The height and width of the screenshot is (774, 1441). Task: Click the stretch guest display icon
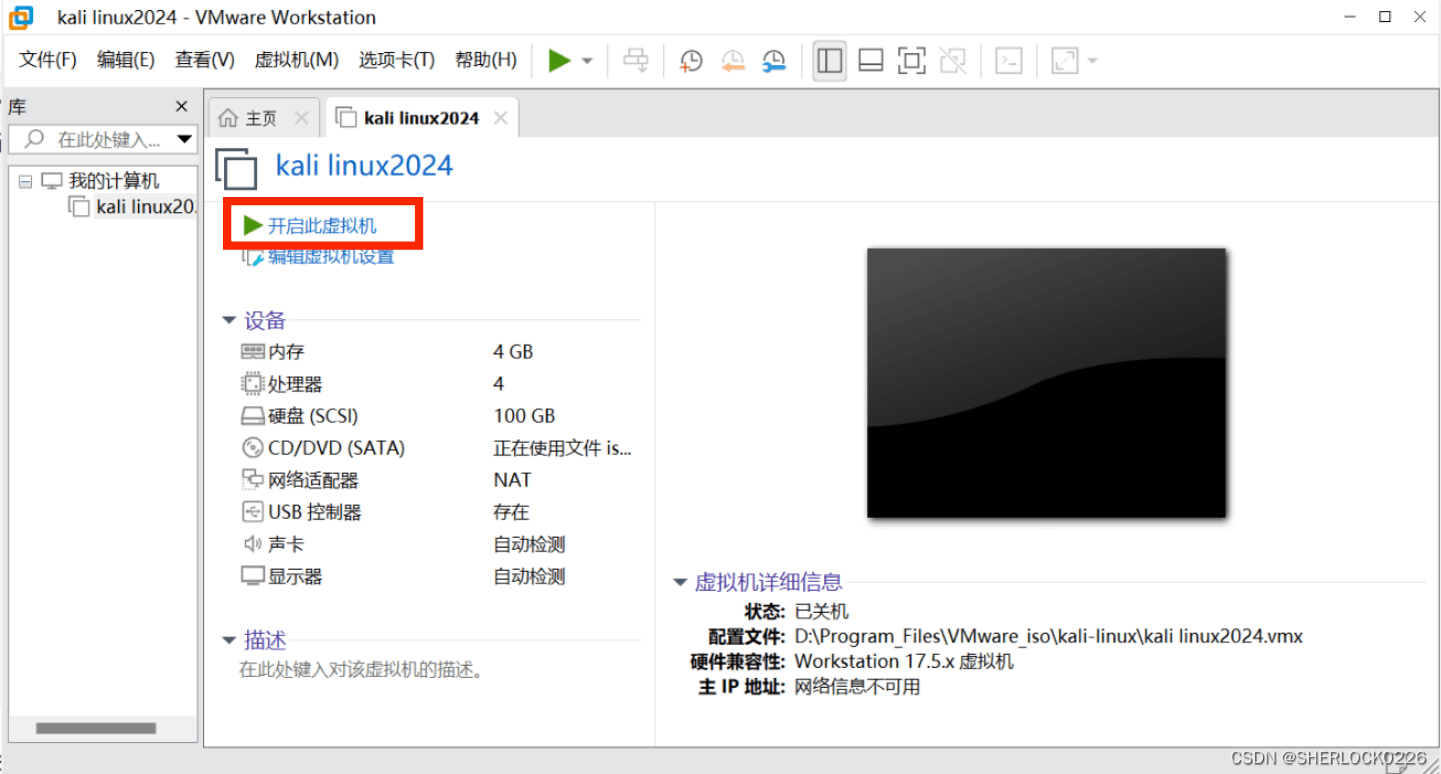click(1065, 61)
